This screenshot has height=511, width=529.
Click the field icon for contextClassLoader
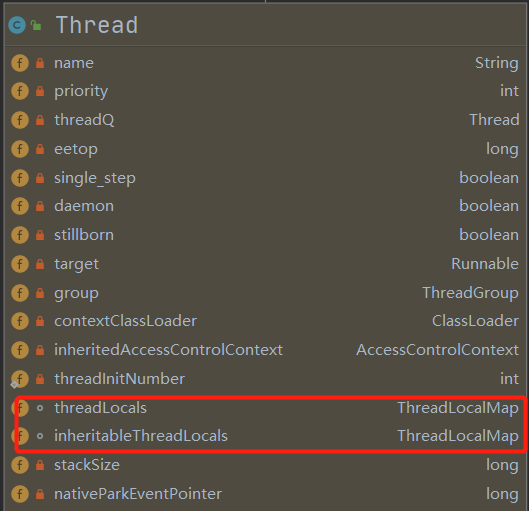tap(20, 321)
